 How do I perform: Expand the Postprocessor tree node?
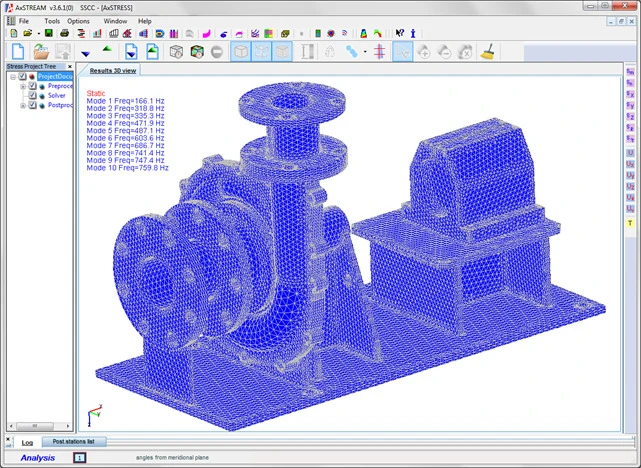[x=22, y=105]
